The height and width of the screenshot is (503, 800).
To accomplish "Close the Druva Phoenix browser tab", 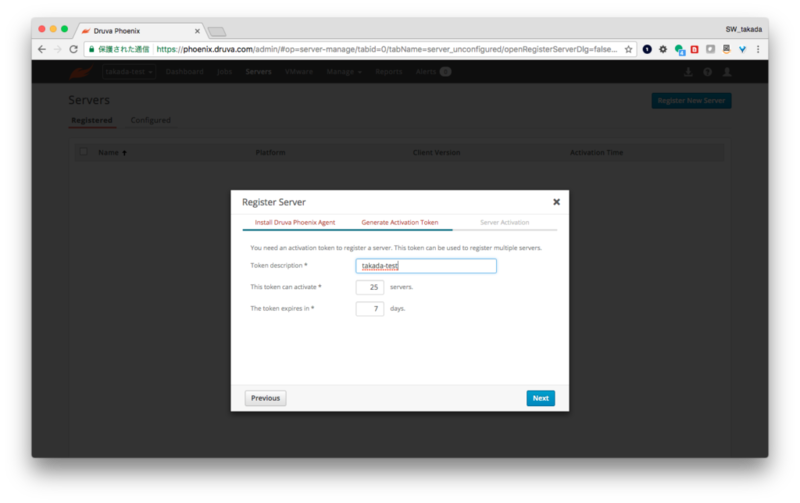I will coord(197,31).
